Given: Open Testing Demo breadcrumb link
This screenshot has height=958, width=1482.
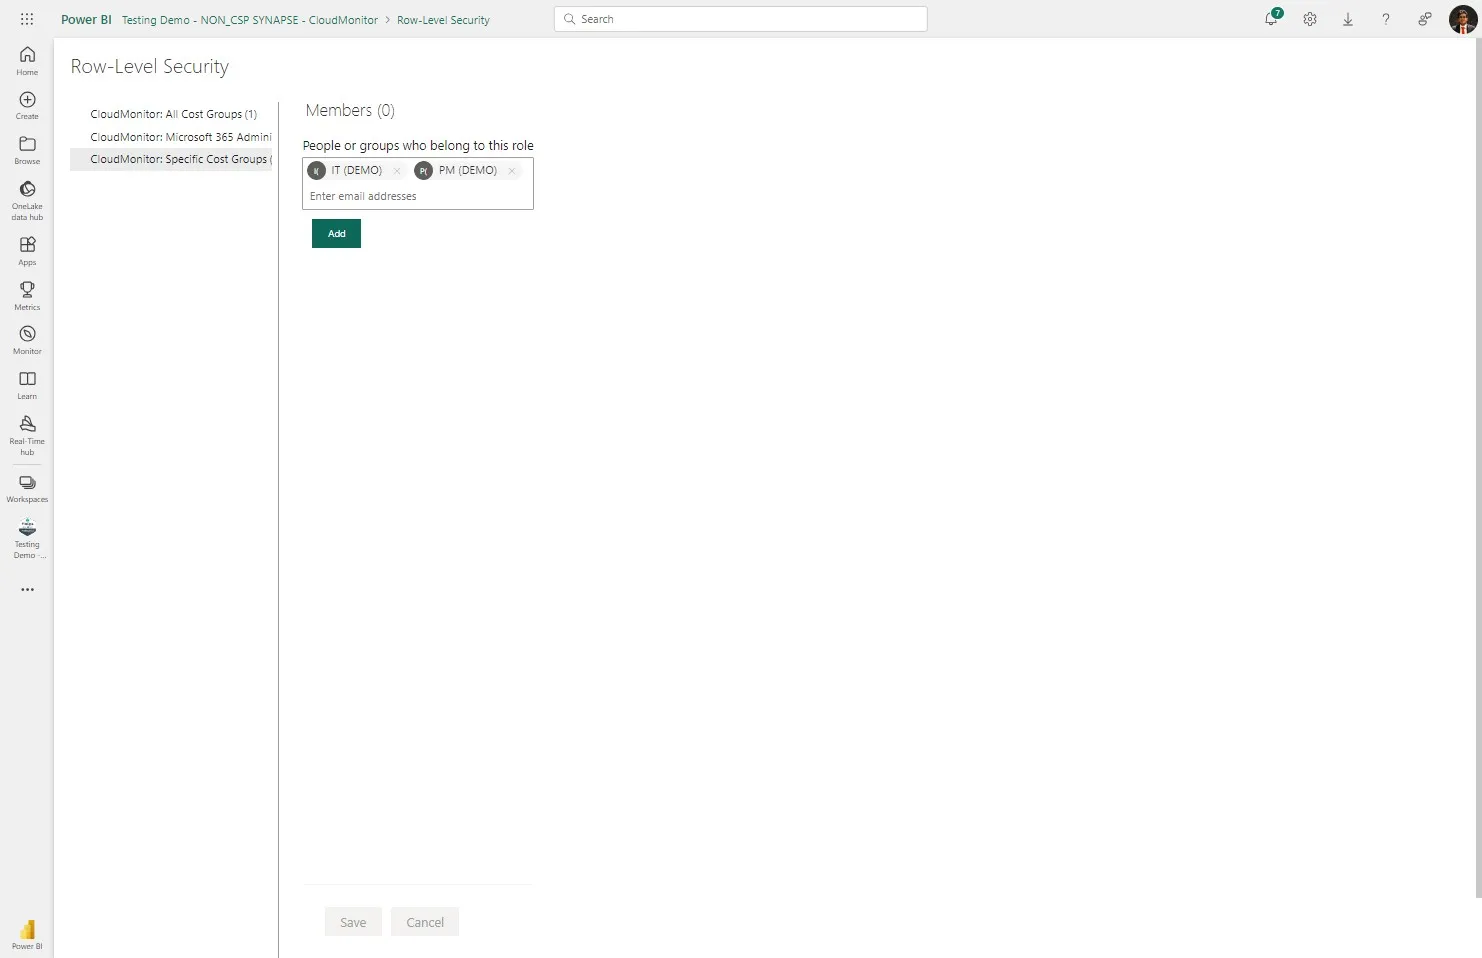Looking at the screenshot, I should click(250, 20).
